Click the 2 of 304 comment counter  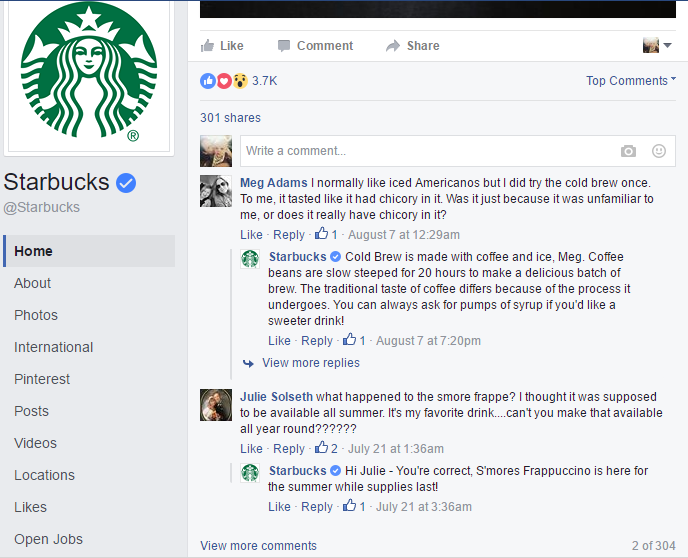pyautogui.click(x=653, y=546)
